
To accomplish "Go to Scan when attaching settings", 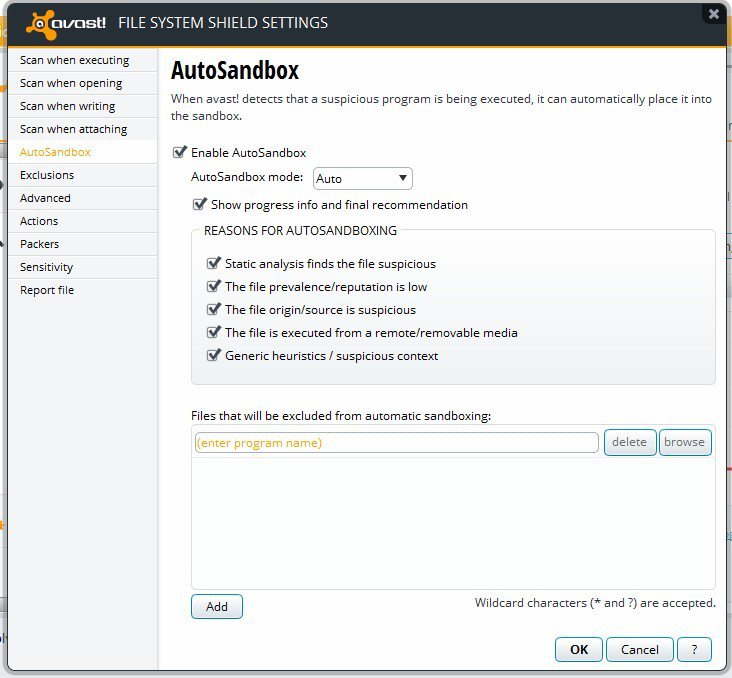I will coord(83,129).
